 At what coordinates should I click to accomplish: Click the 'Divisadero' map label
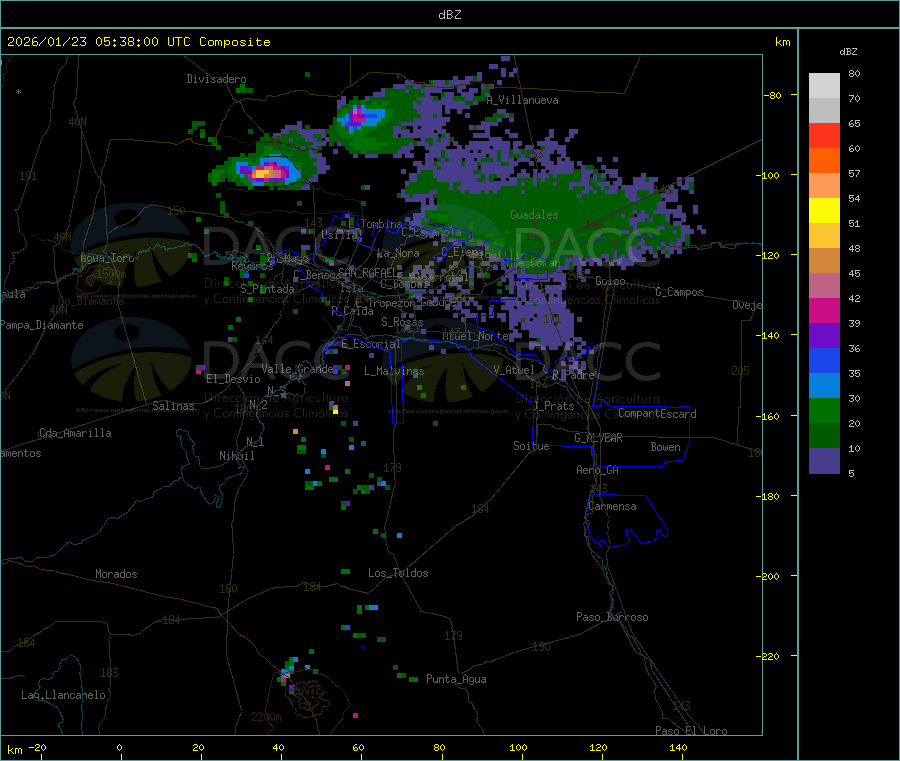click(x=216, y=79)
